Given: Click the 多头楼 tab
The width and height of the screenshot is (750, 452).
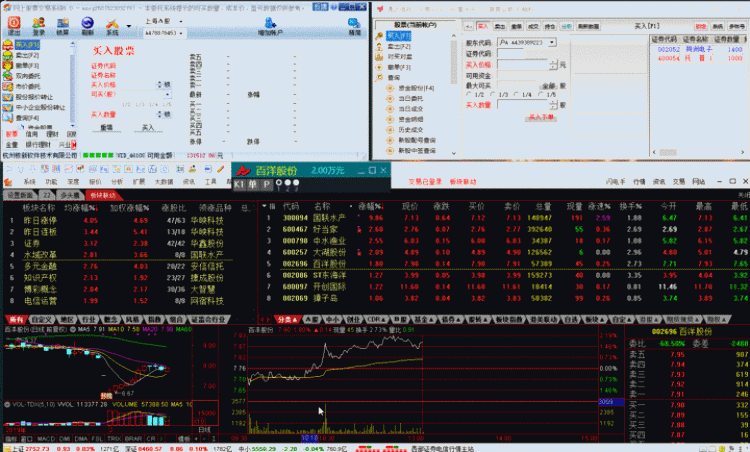Looking at the screenshot, I should coord(70,195).
